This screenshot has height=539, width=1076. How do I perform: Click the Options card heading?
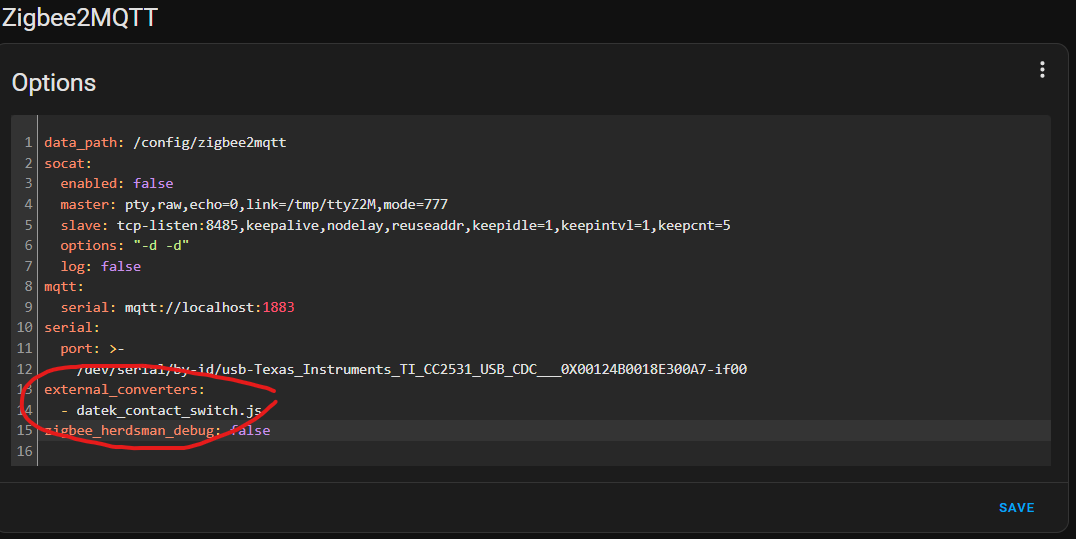pos(54,82)
